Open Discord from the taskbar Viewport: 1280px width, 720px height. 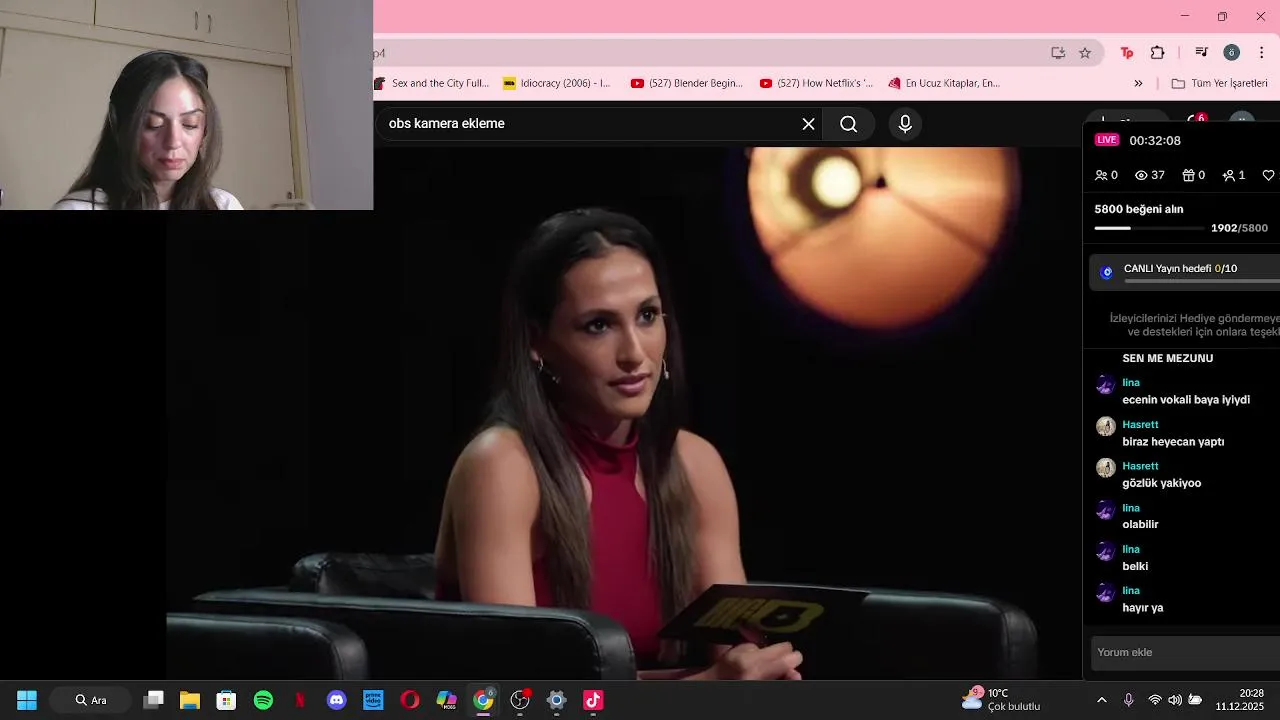coord(336,700)
